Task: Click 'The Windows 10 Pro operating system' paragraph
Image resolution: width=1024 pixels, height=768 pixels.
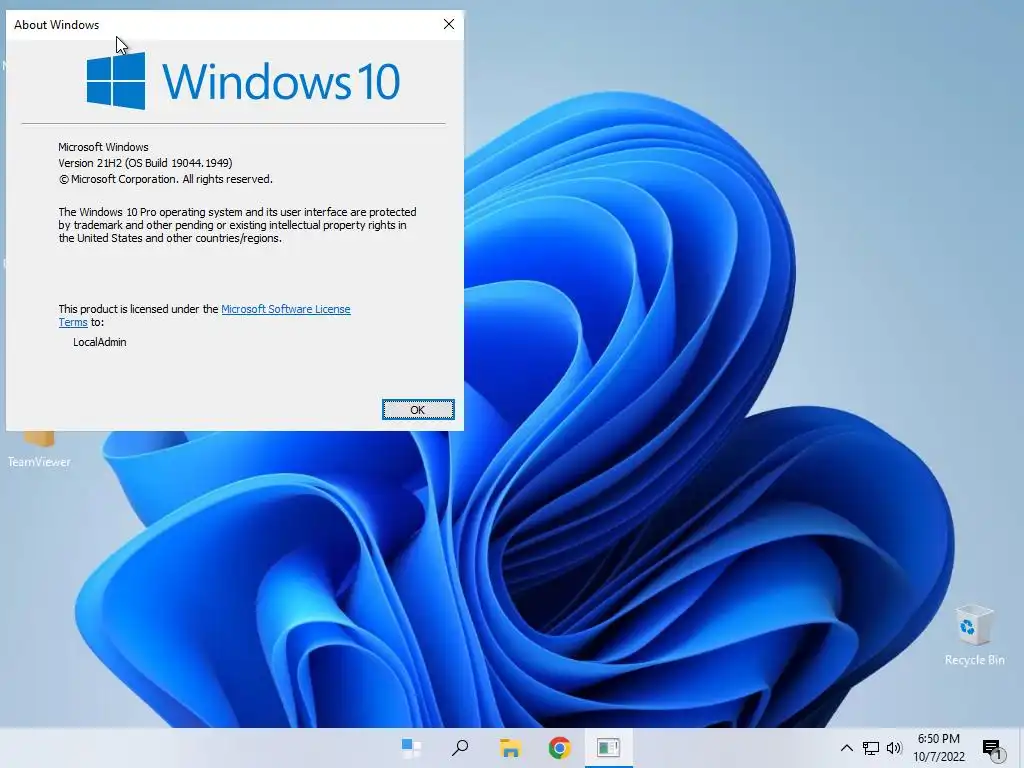Action: click(x=237, y=225)
